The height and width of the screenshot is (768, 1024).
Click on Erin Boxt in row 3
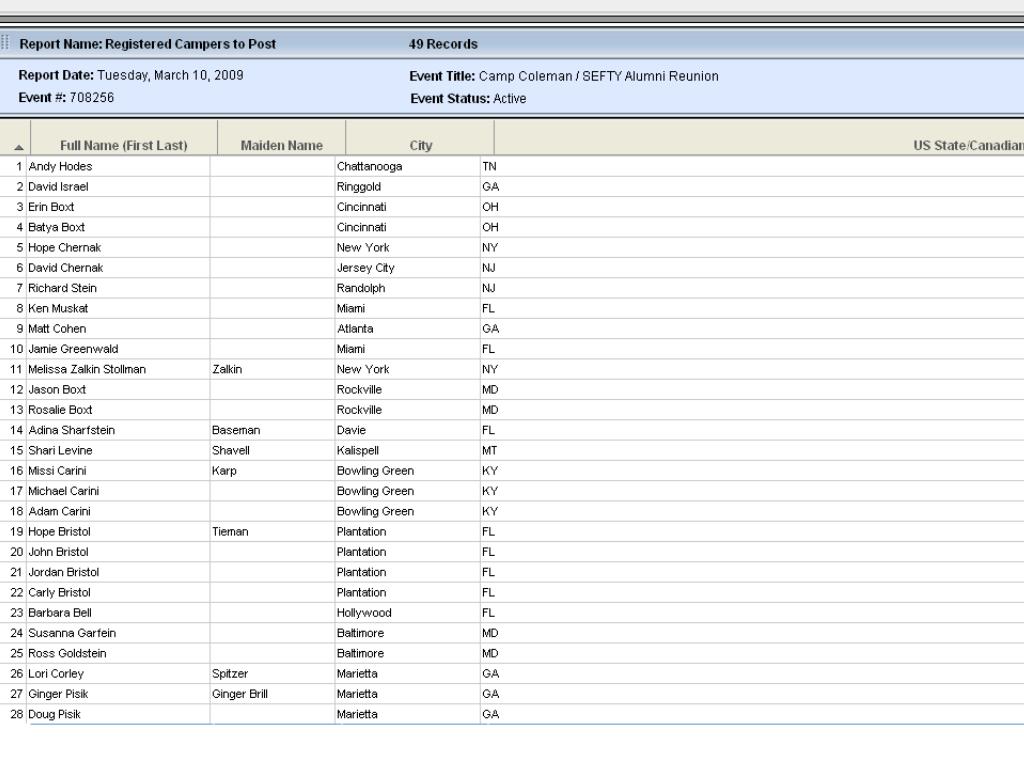point(51,207)
